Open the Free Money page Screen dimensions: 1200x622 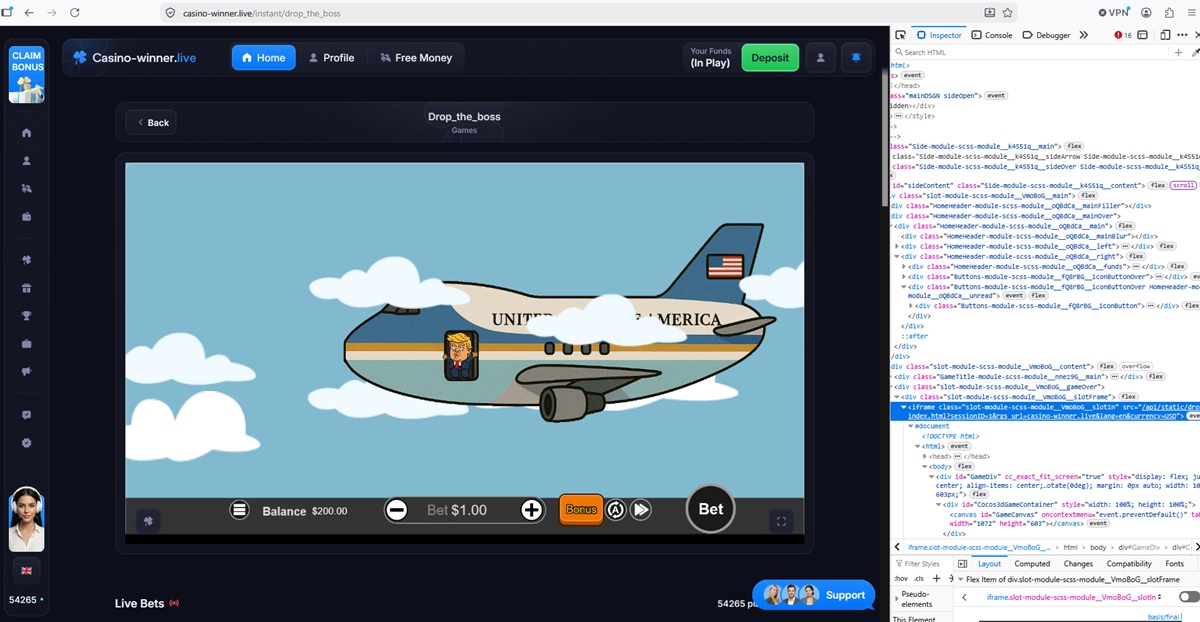416,58
